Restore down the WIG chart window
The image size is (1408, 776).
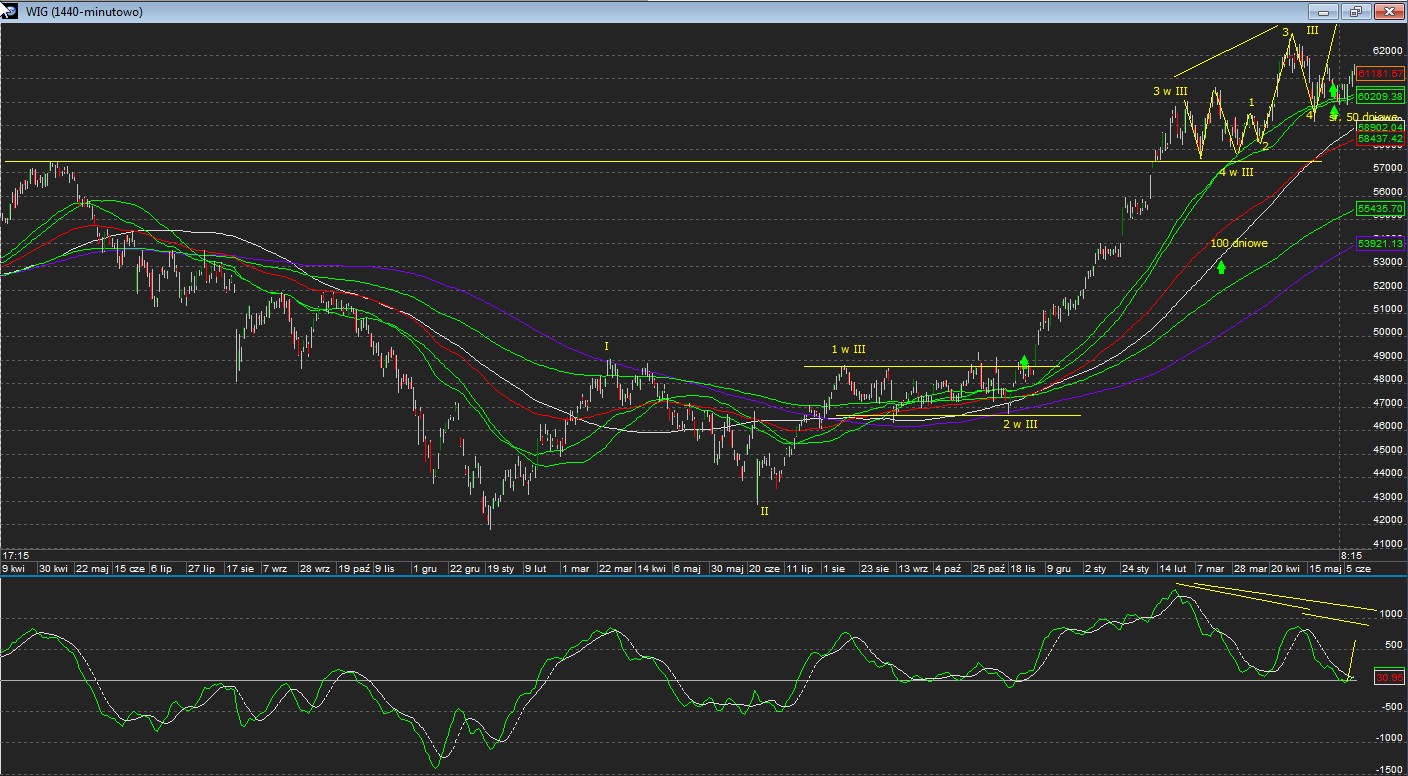coord(1355,12)
